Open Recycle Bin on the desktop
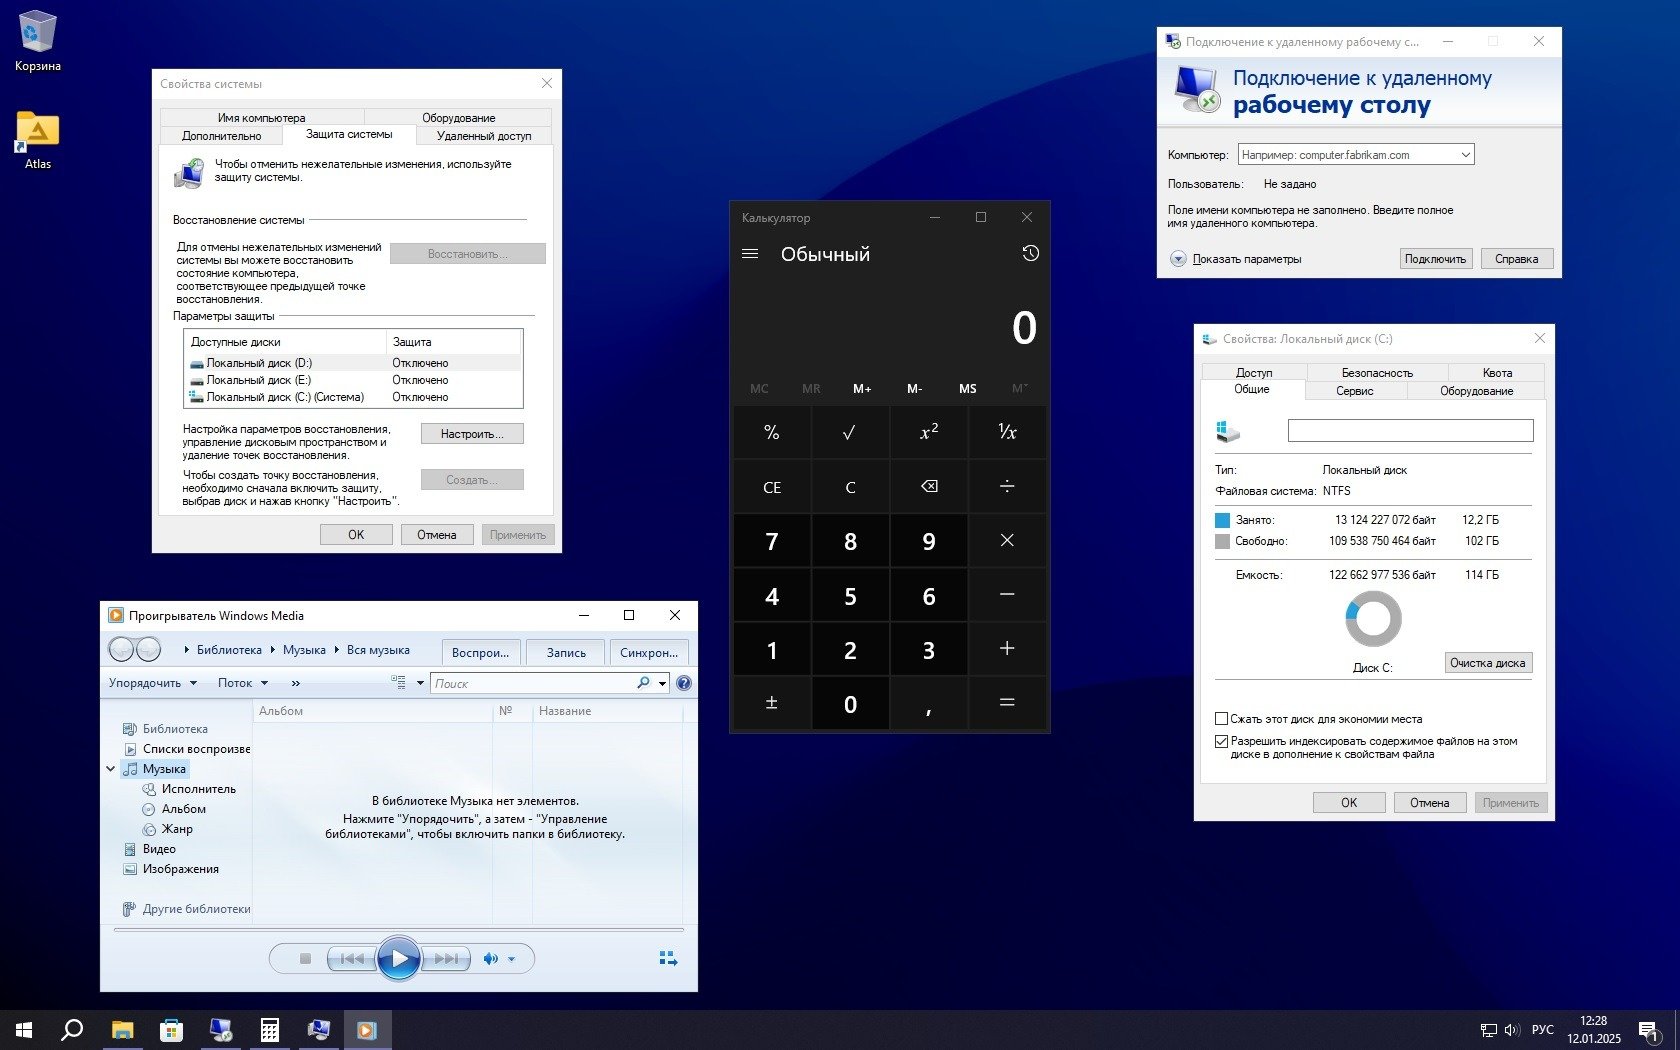Image resolution: width=1680 pixels, height=1050 pixels. point(37,35)
